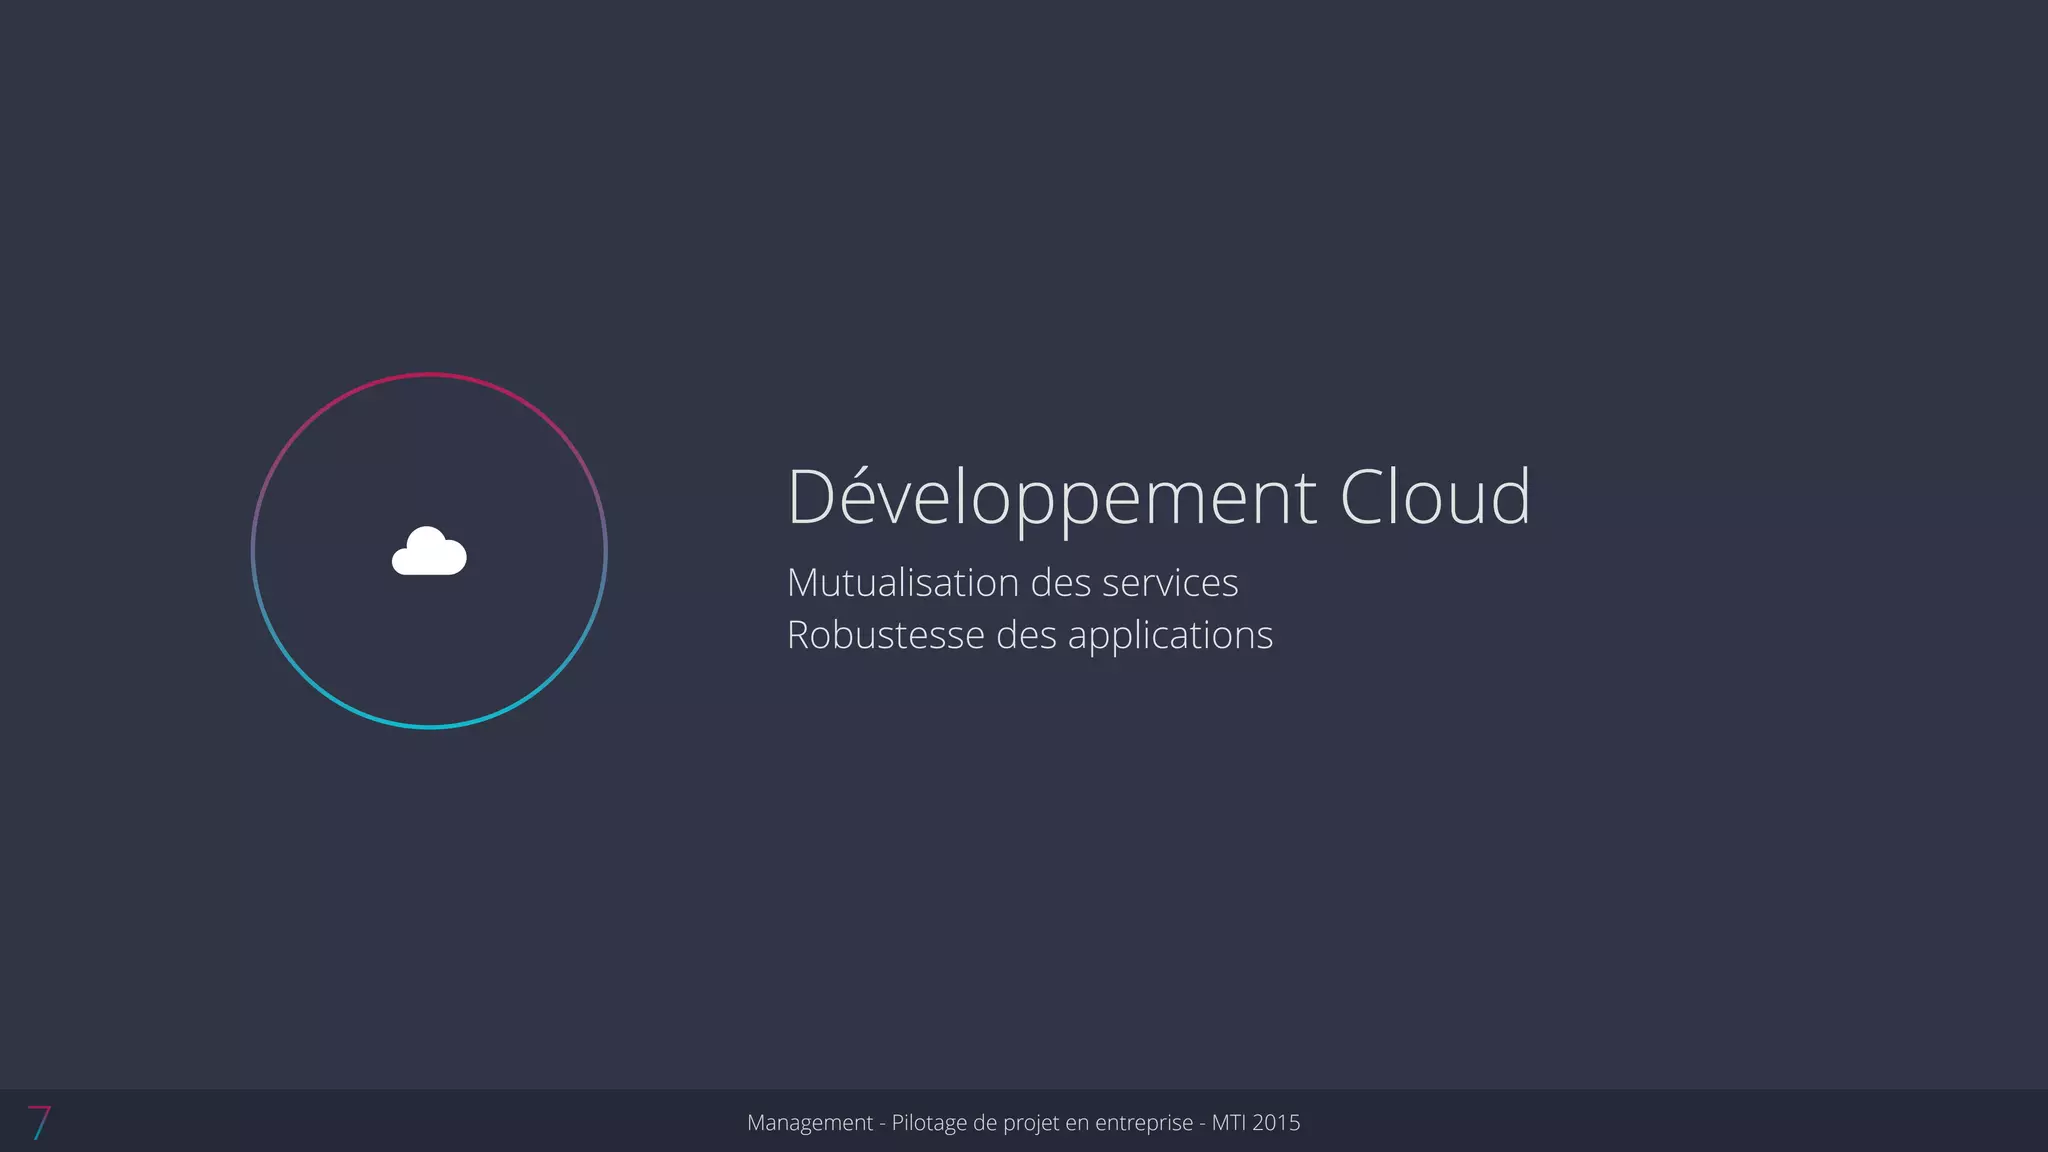Click the word "Robustesse" in the subtitle

tap(885, 635)
